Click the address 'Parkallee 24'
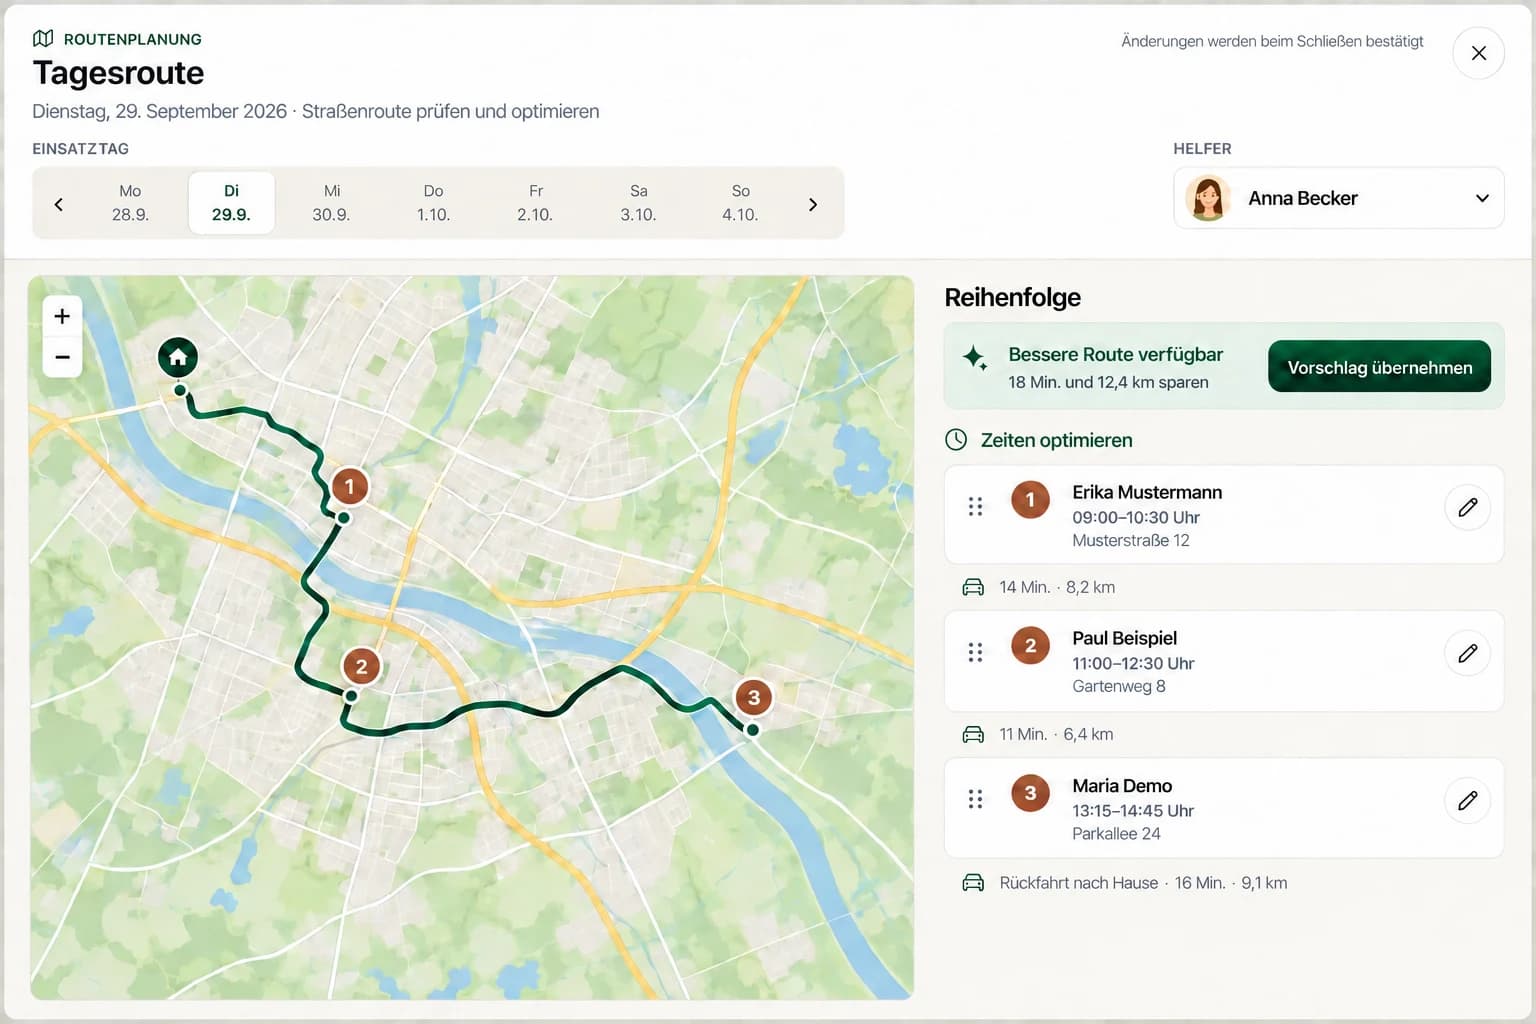Screen dimensions: 1536x1024 (x=1116, y=834)
